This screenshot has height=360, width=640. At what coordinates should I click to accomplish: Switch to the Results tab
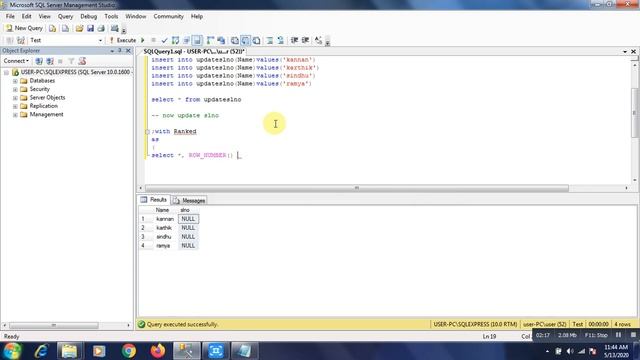pos(154,200)
